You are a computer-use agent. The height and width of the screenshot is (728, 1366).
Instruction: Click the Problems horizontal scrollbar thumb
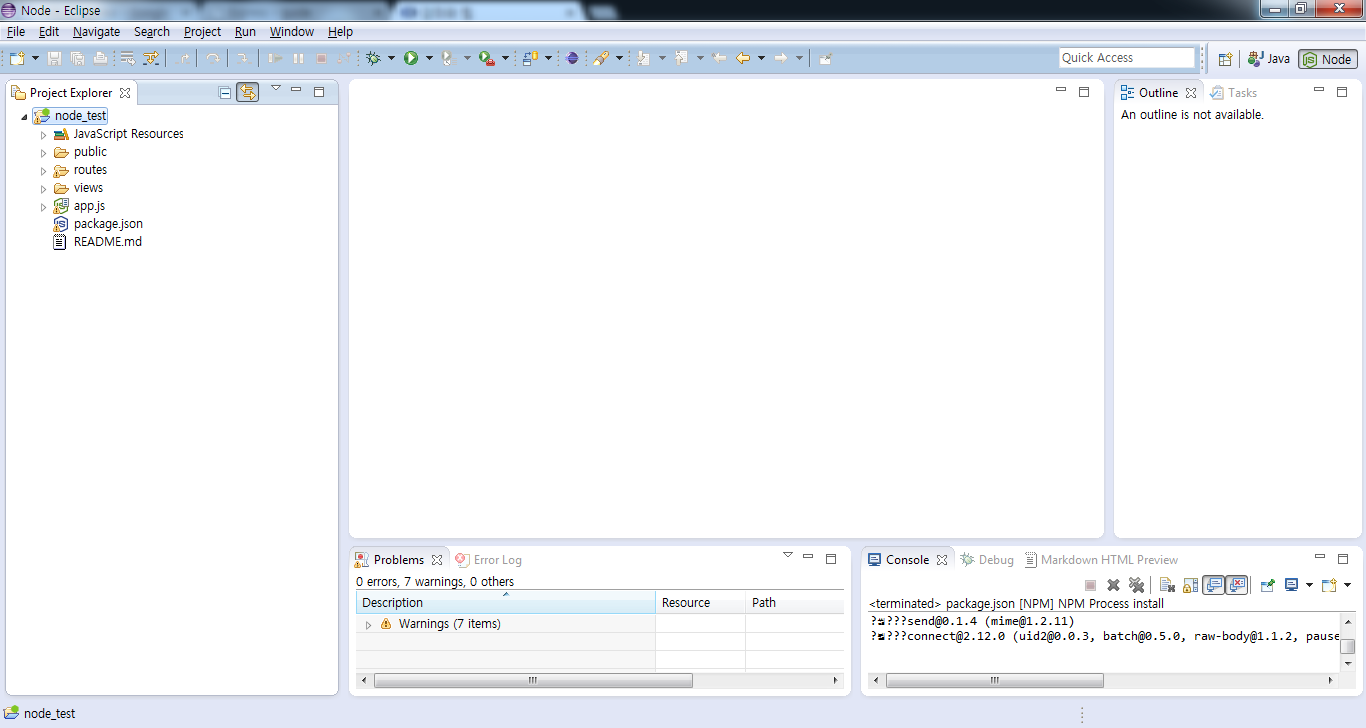point(533,681)
